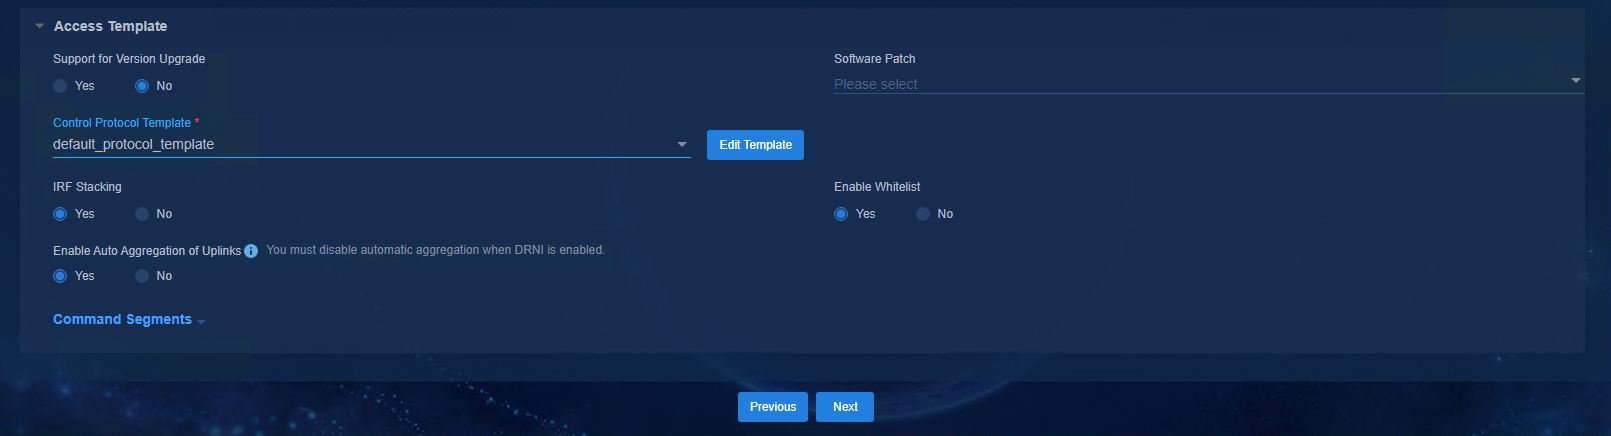This screenshot has height=436, width=1611.
Task: Go back with the Previous button
Action: tap(773, 407)
